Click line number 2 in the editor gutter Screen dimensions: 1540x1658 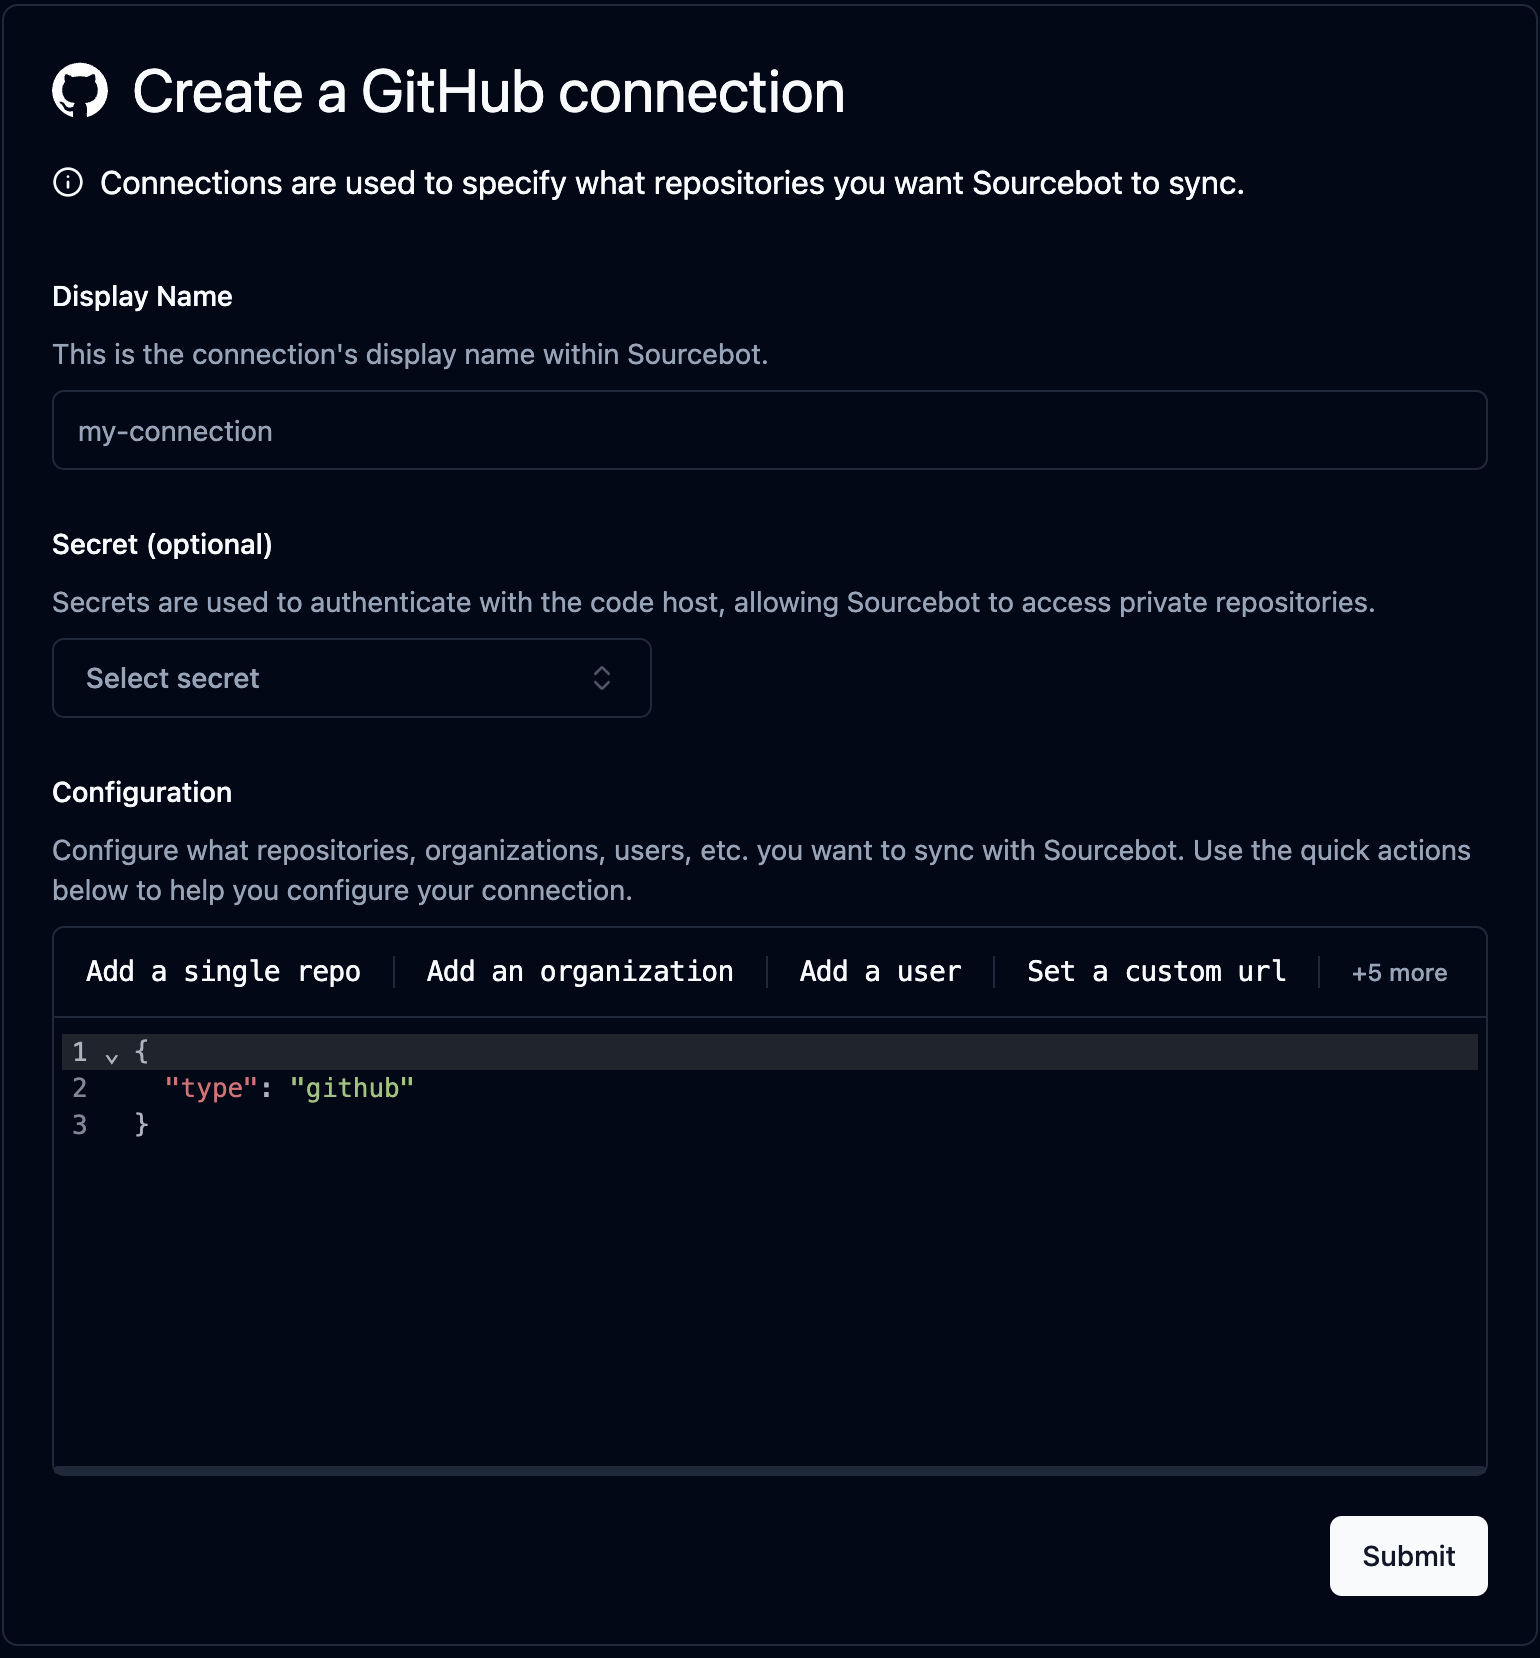click(80, 1088)
